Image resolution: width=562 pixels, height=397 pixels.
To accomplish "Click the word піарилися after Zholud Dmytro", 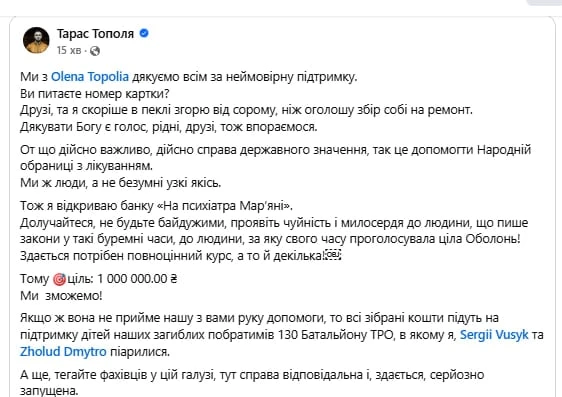I will pyautogui.click(x=140, y=351).
